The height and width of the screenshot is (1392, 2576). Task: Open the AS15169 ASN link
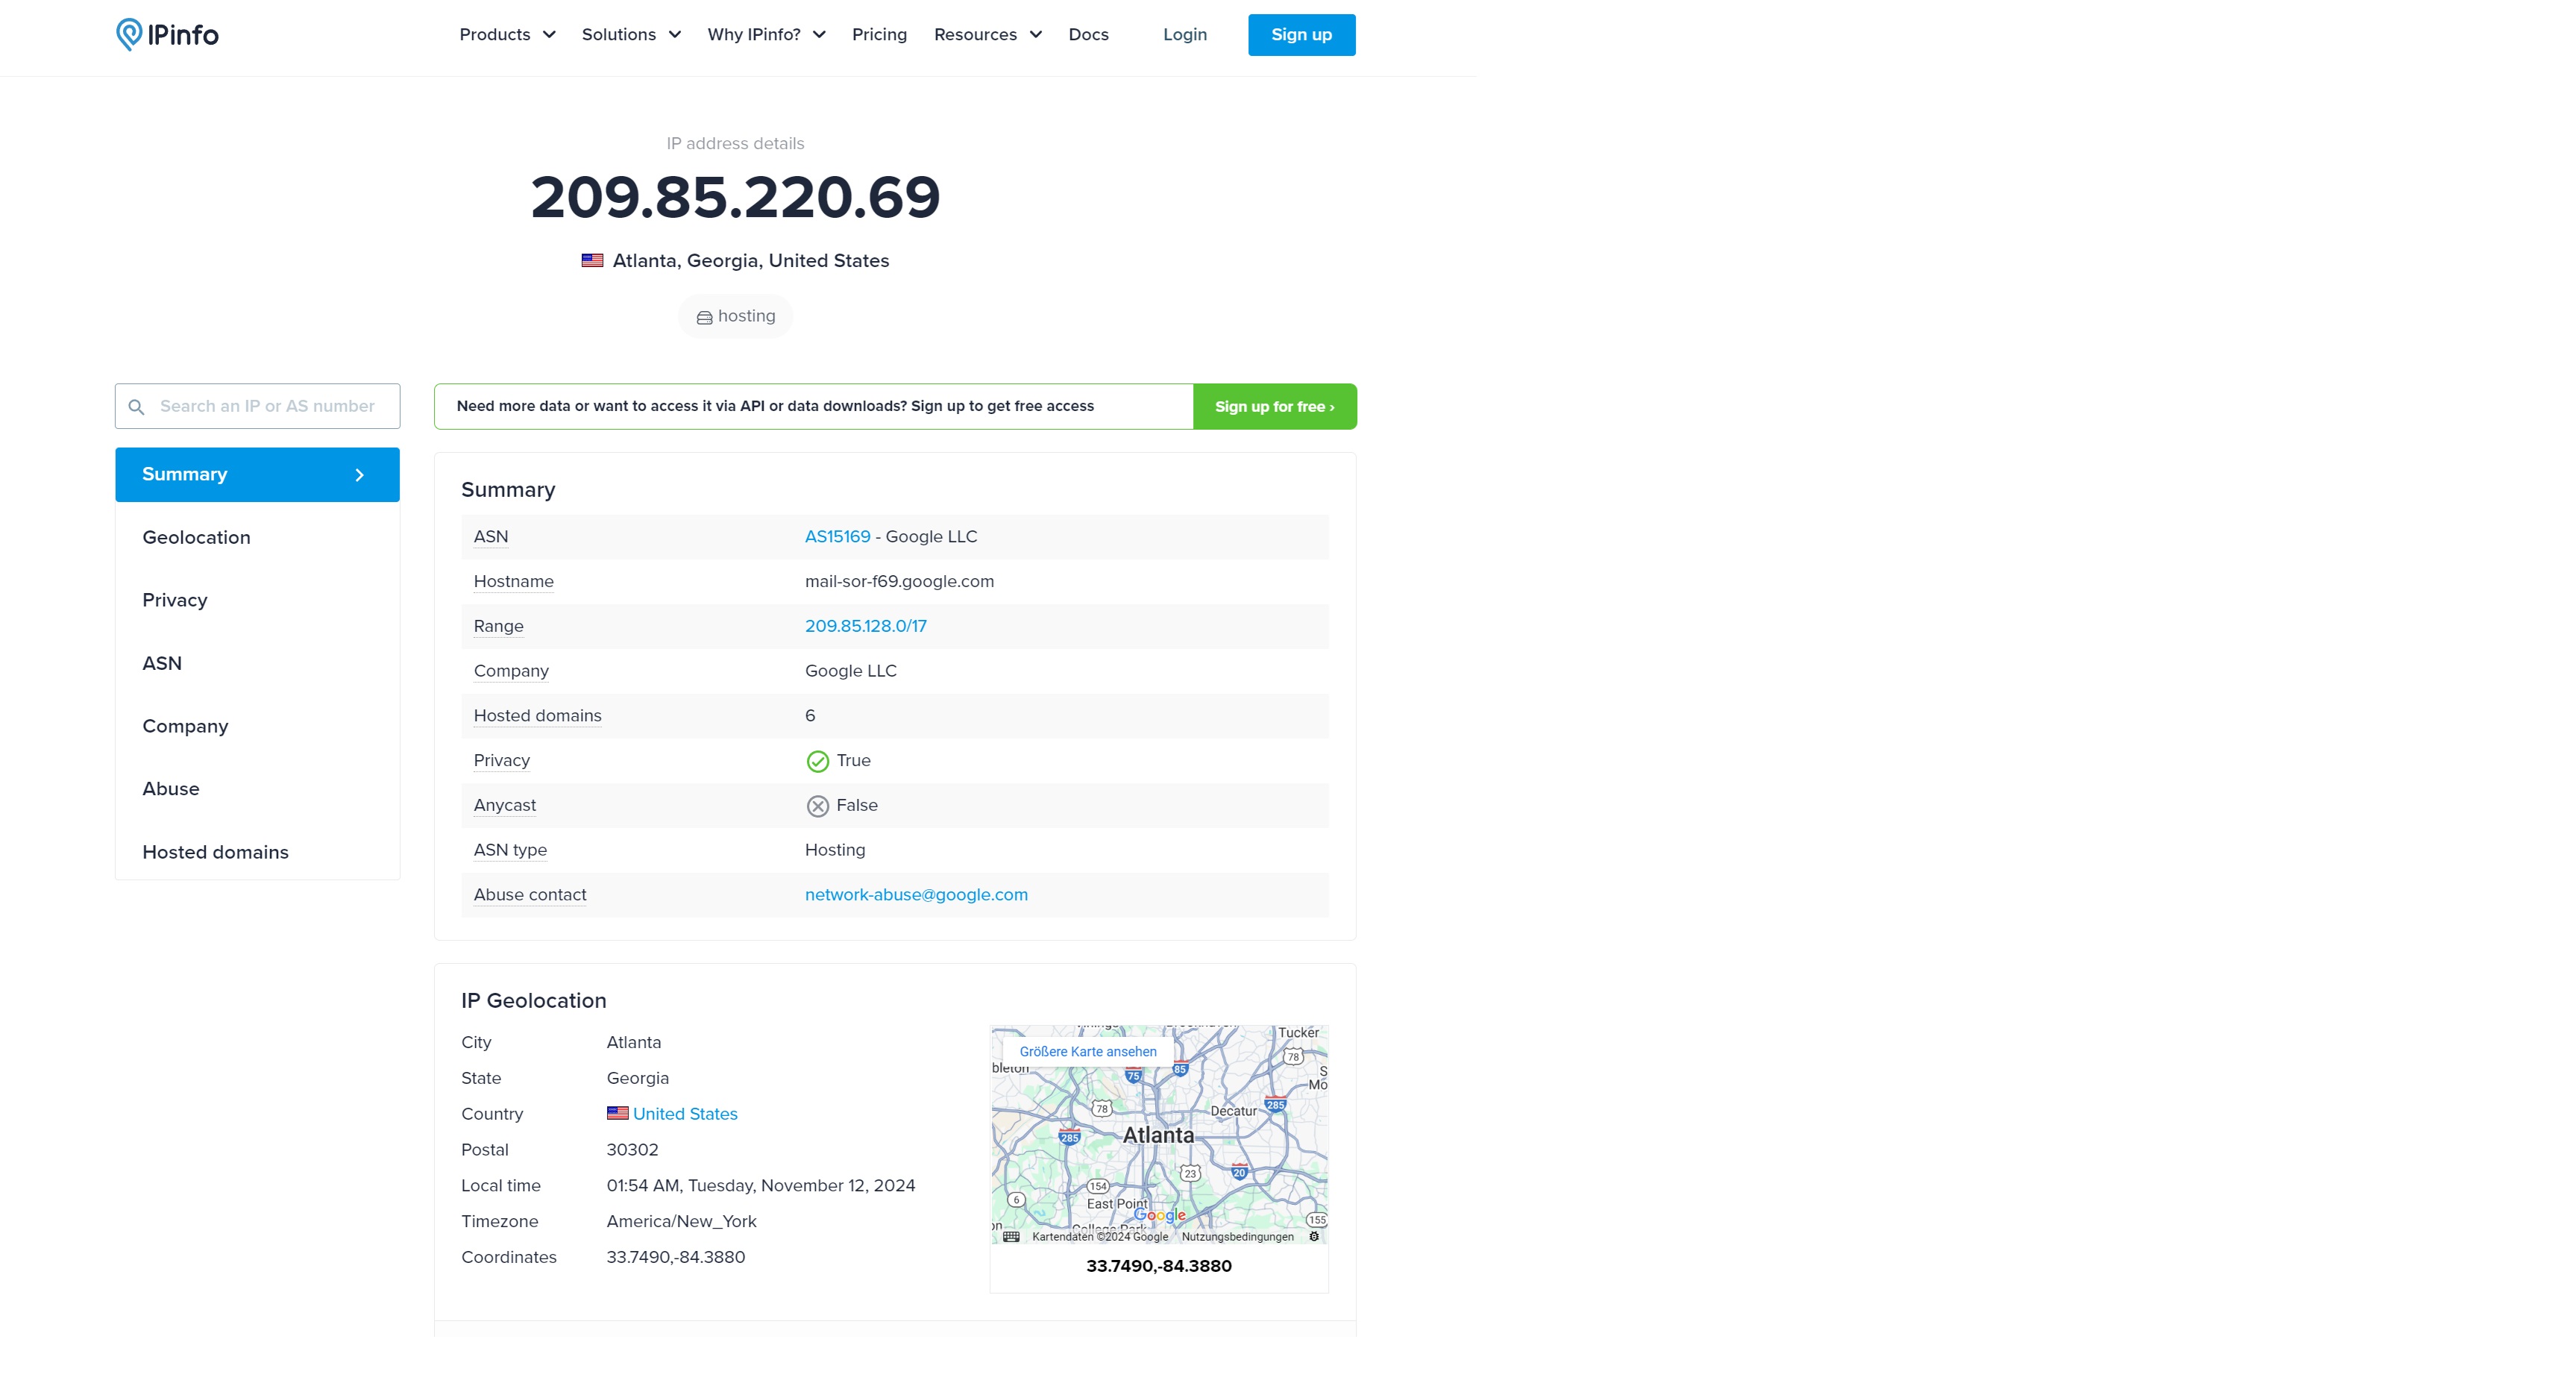pos(837,536)
